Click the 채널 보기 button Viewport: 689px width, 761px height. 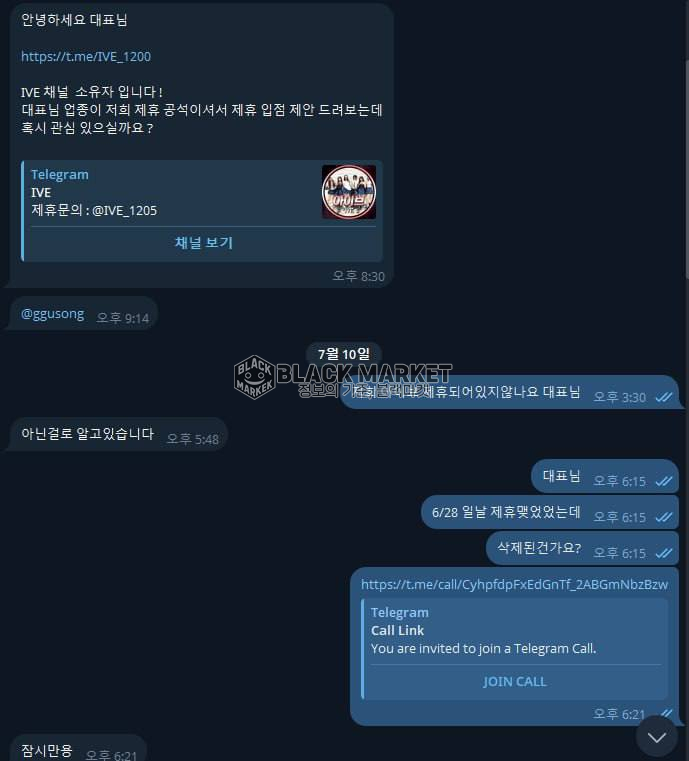203,243
